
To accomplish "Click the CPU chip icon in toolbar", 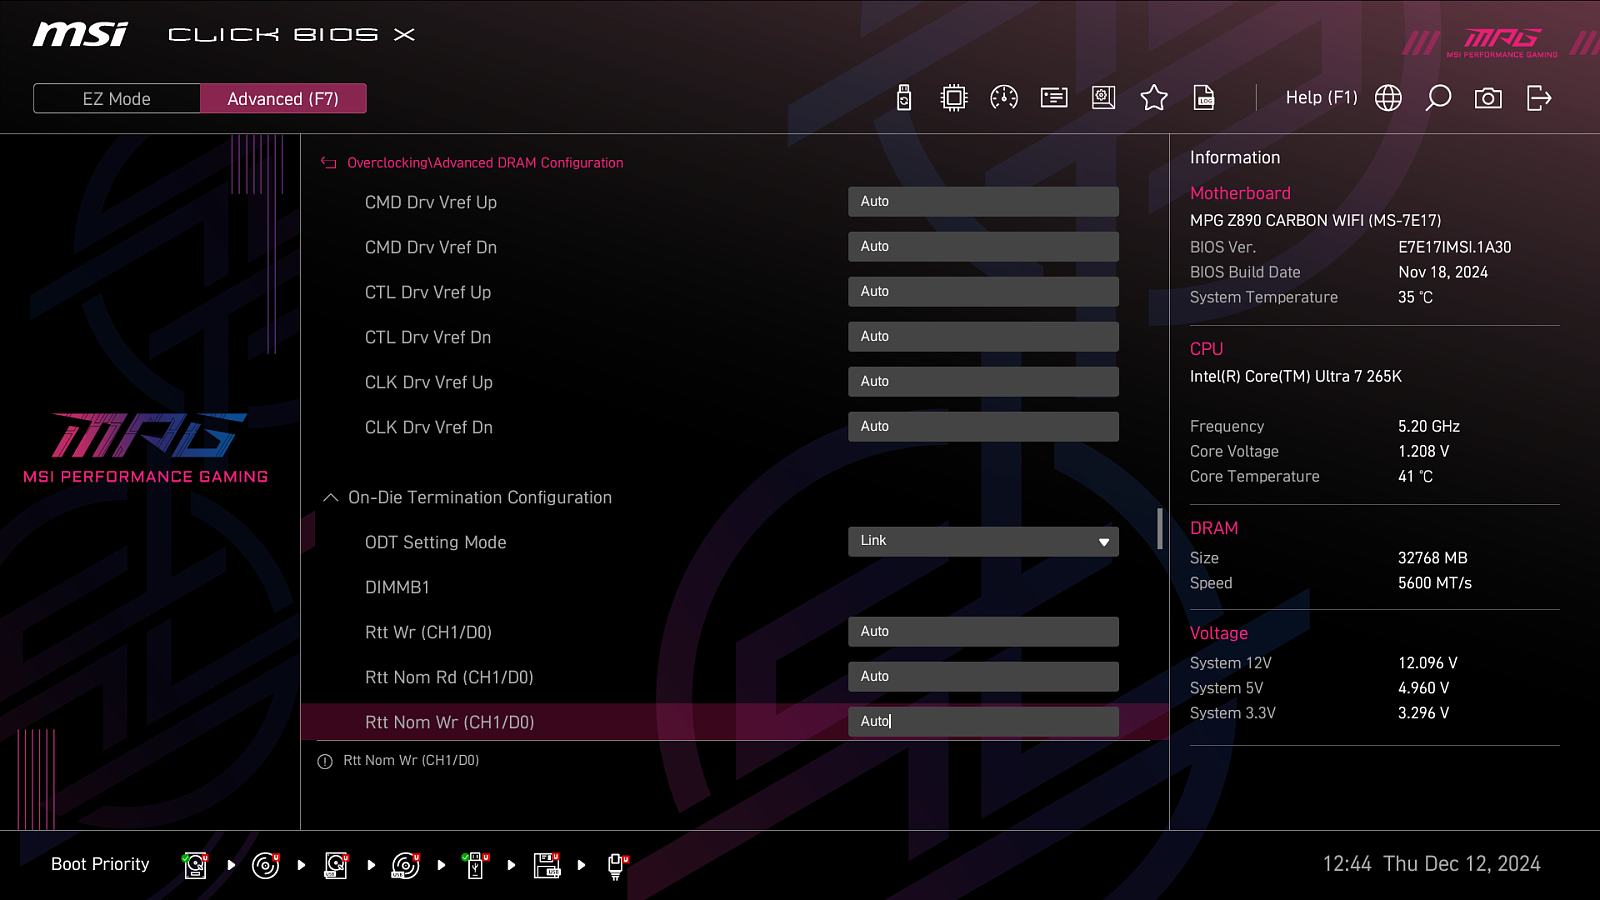I will (x=954, y=98).
